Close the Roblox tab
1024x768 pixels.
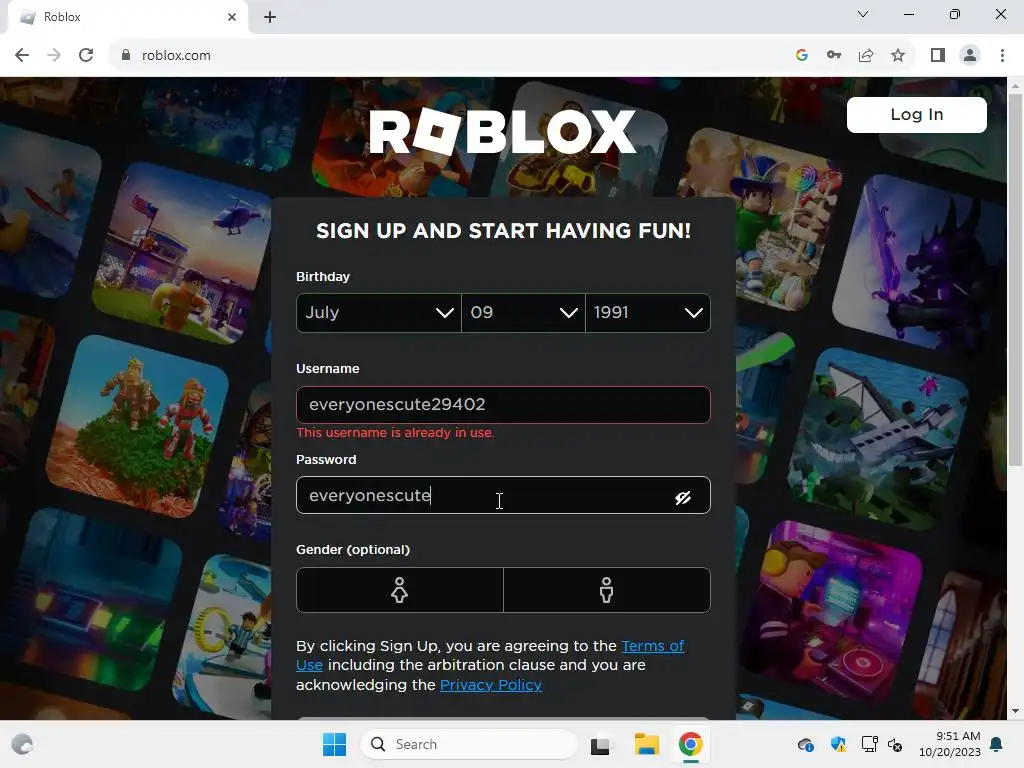point(232,17)
